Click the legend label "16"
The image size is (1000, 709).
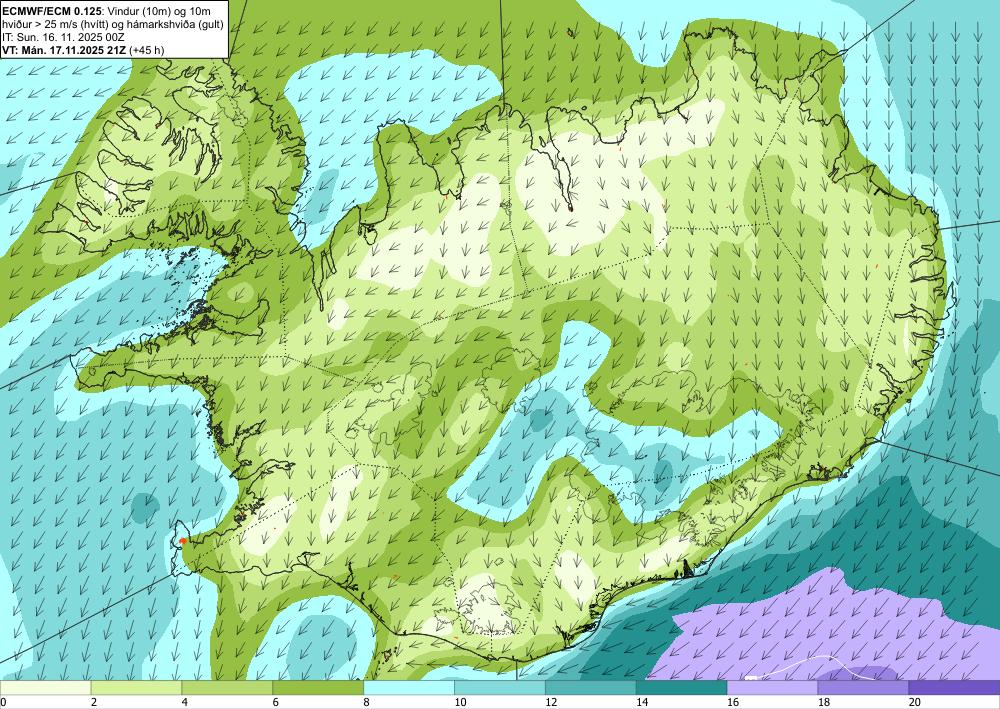coord(733,703)
